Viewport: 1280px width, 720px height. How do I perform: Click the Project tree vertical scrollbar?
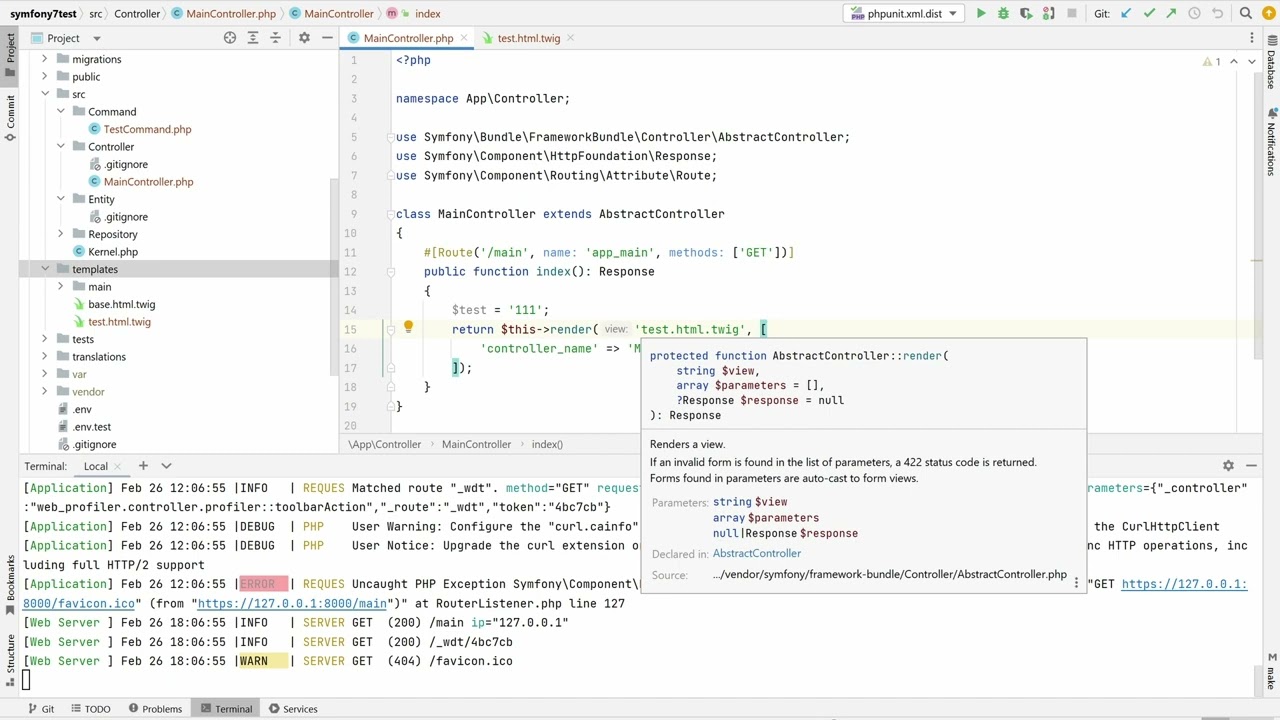(x=334, y=280)
